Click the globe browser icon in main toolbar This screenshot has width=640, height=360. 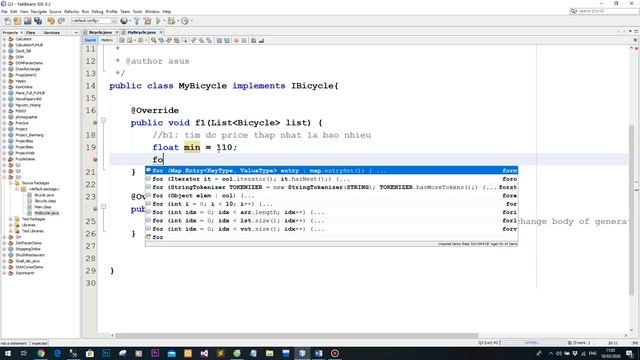(x=124, y=21)
